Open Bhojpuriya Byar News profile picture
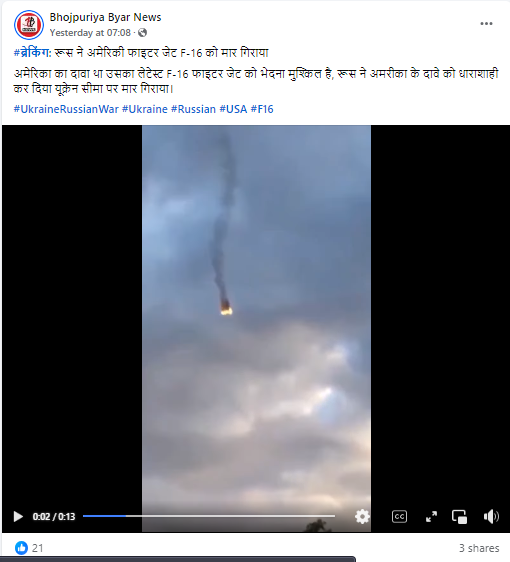Viewport: 510px width, 562px height. tap(29, 25)
